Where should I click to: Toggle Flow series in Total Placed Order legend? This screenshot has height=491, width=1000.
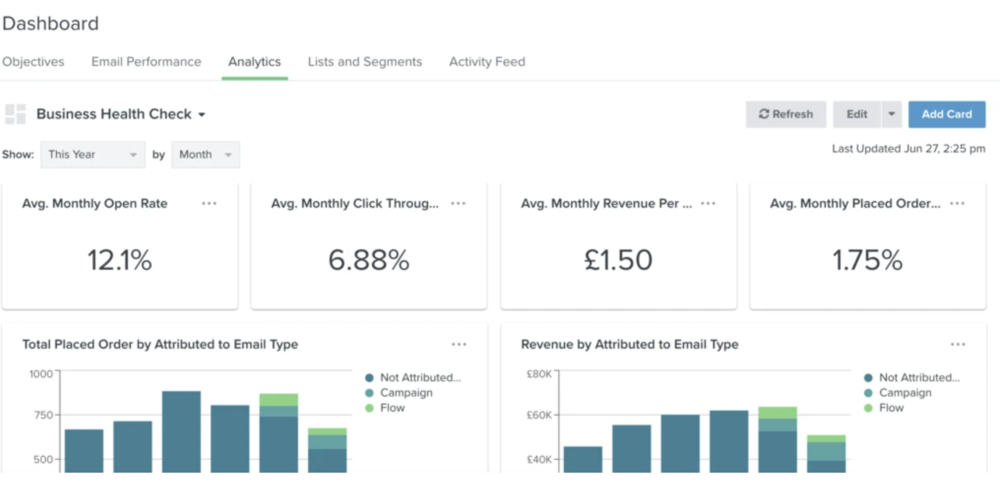pos(392,408)
